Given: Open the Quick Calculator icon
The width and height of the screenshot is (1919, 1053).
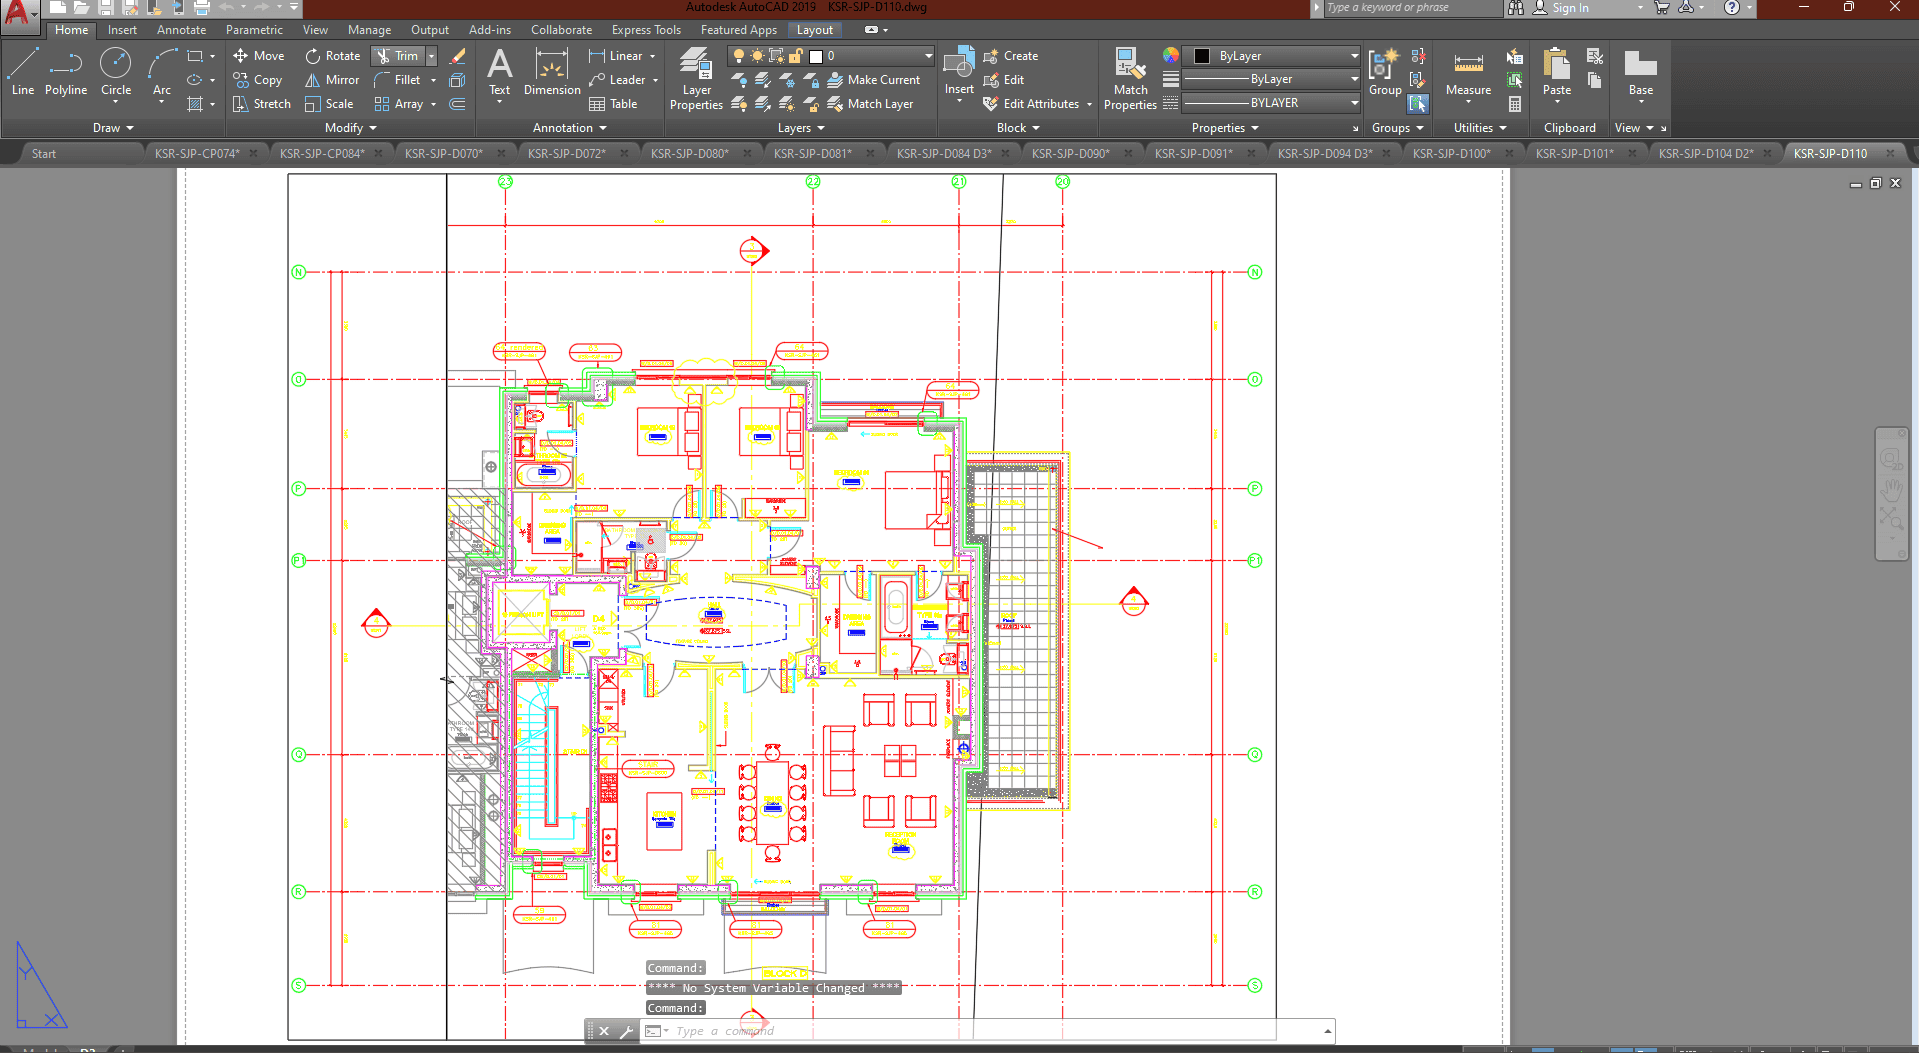Looking at the screenshot, I should tap(1515, 104).
